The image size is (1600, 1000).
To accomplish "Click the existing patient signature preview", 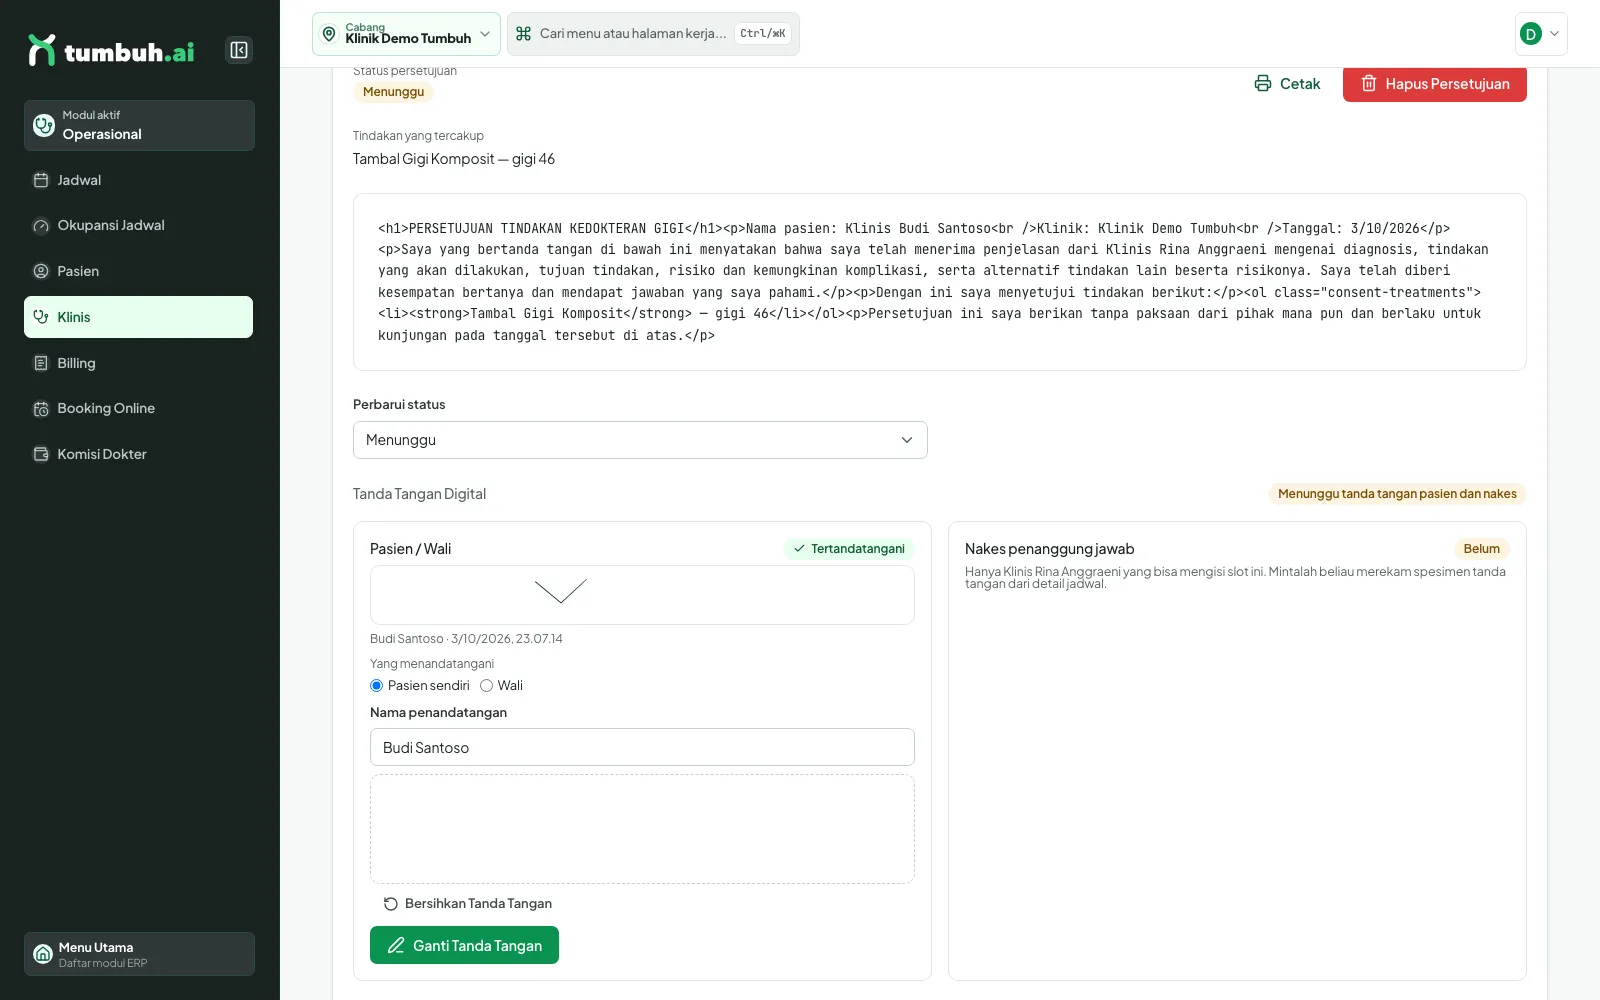I will coord(642,595).
